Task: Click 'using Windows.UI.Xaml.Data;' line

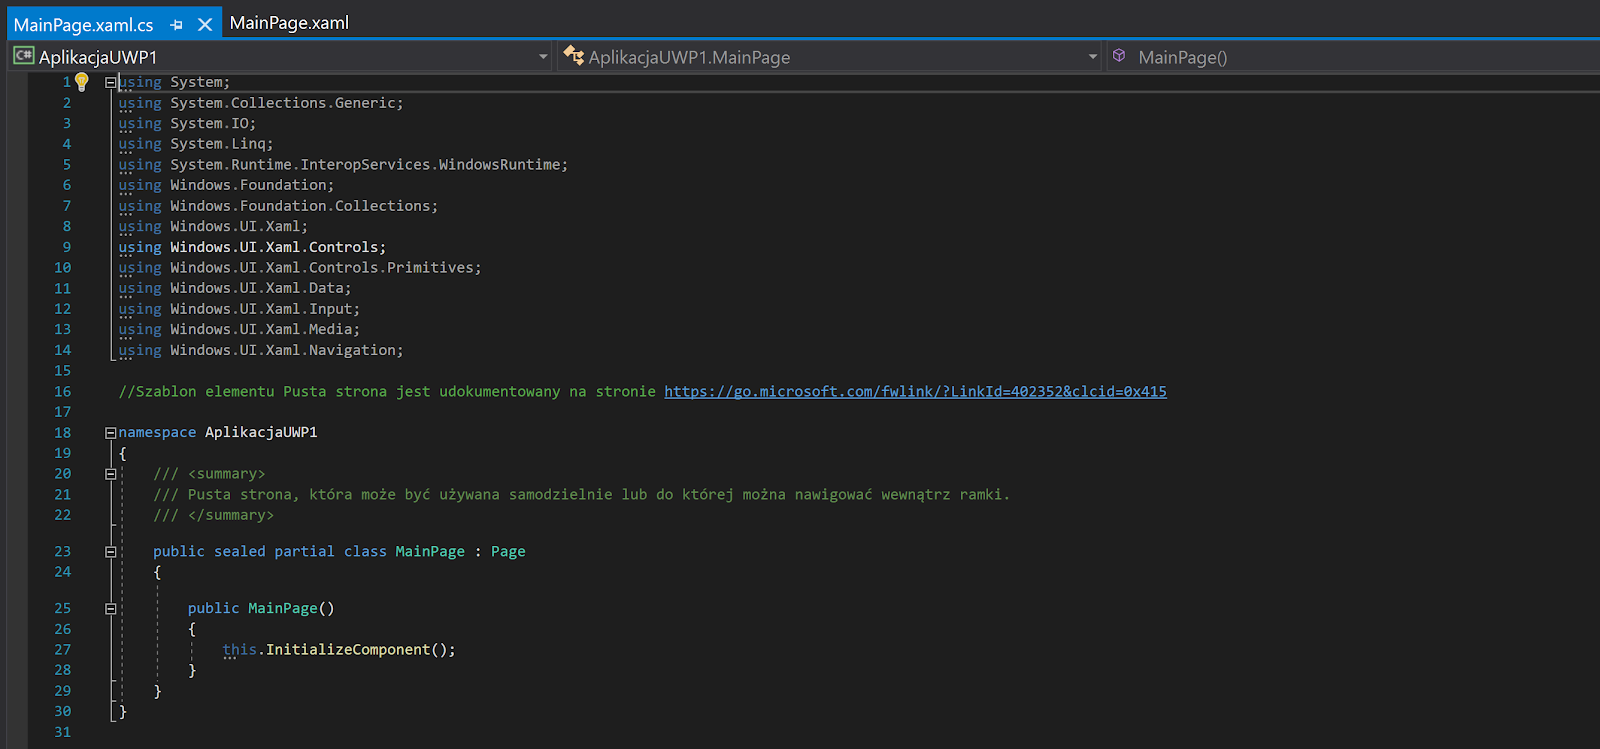Action: (235, 288)
